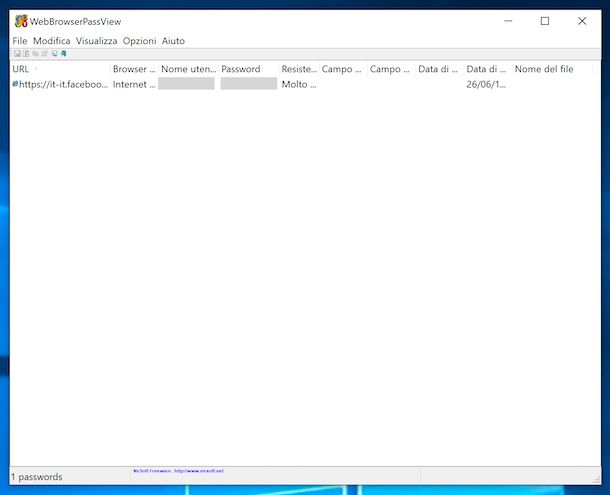The width and height of the screenshot is (610, 495).
Task: Sort by the Resiste... column header
Action: (x=299, y=69)
